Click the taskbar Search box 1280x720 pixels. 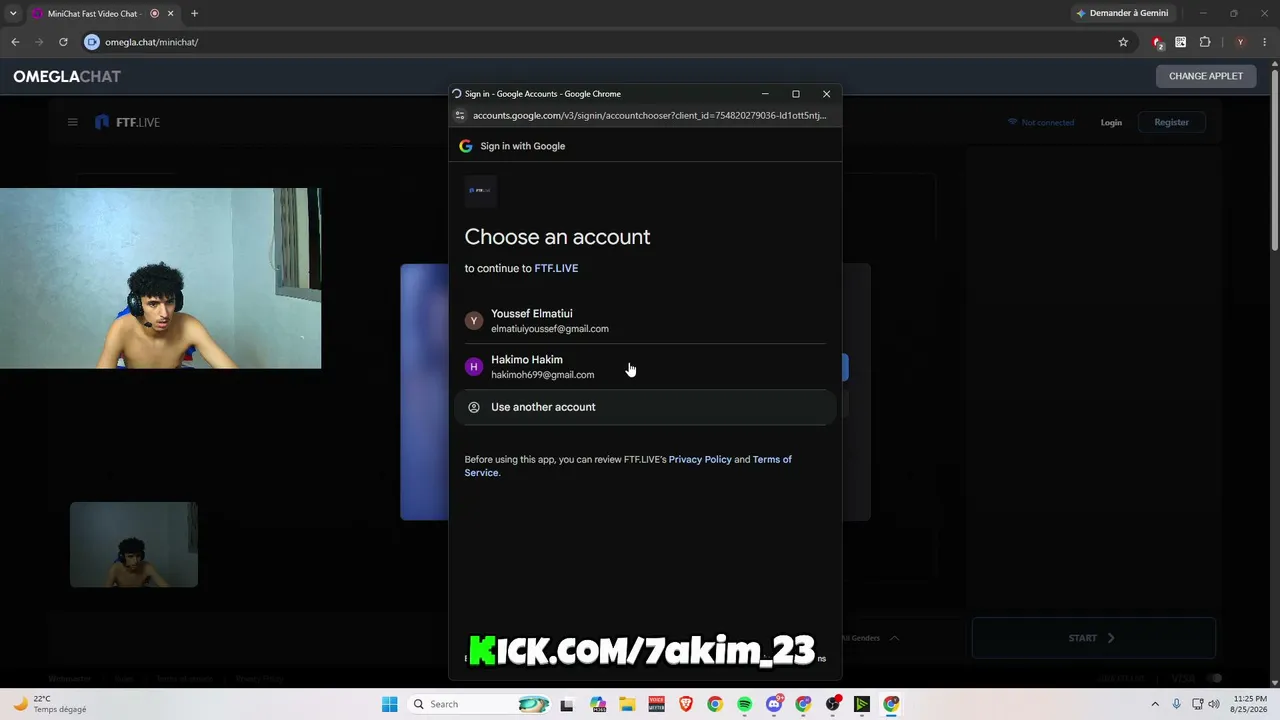pos(481,704)
